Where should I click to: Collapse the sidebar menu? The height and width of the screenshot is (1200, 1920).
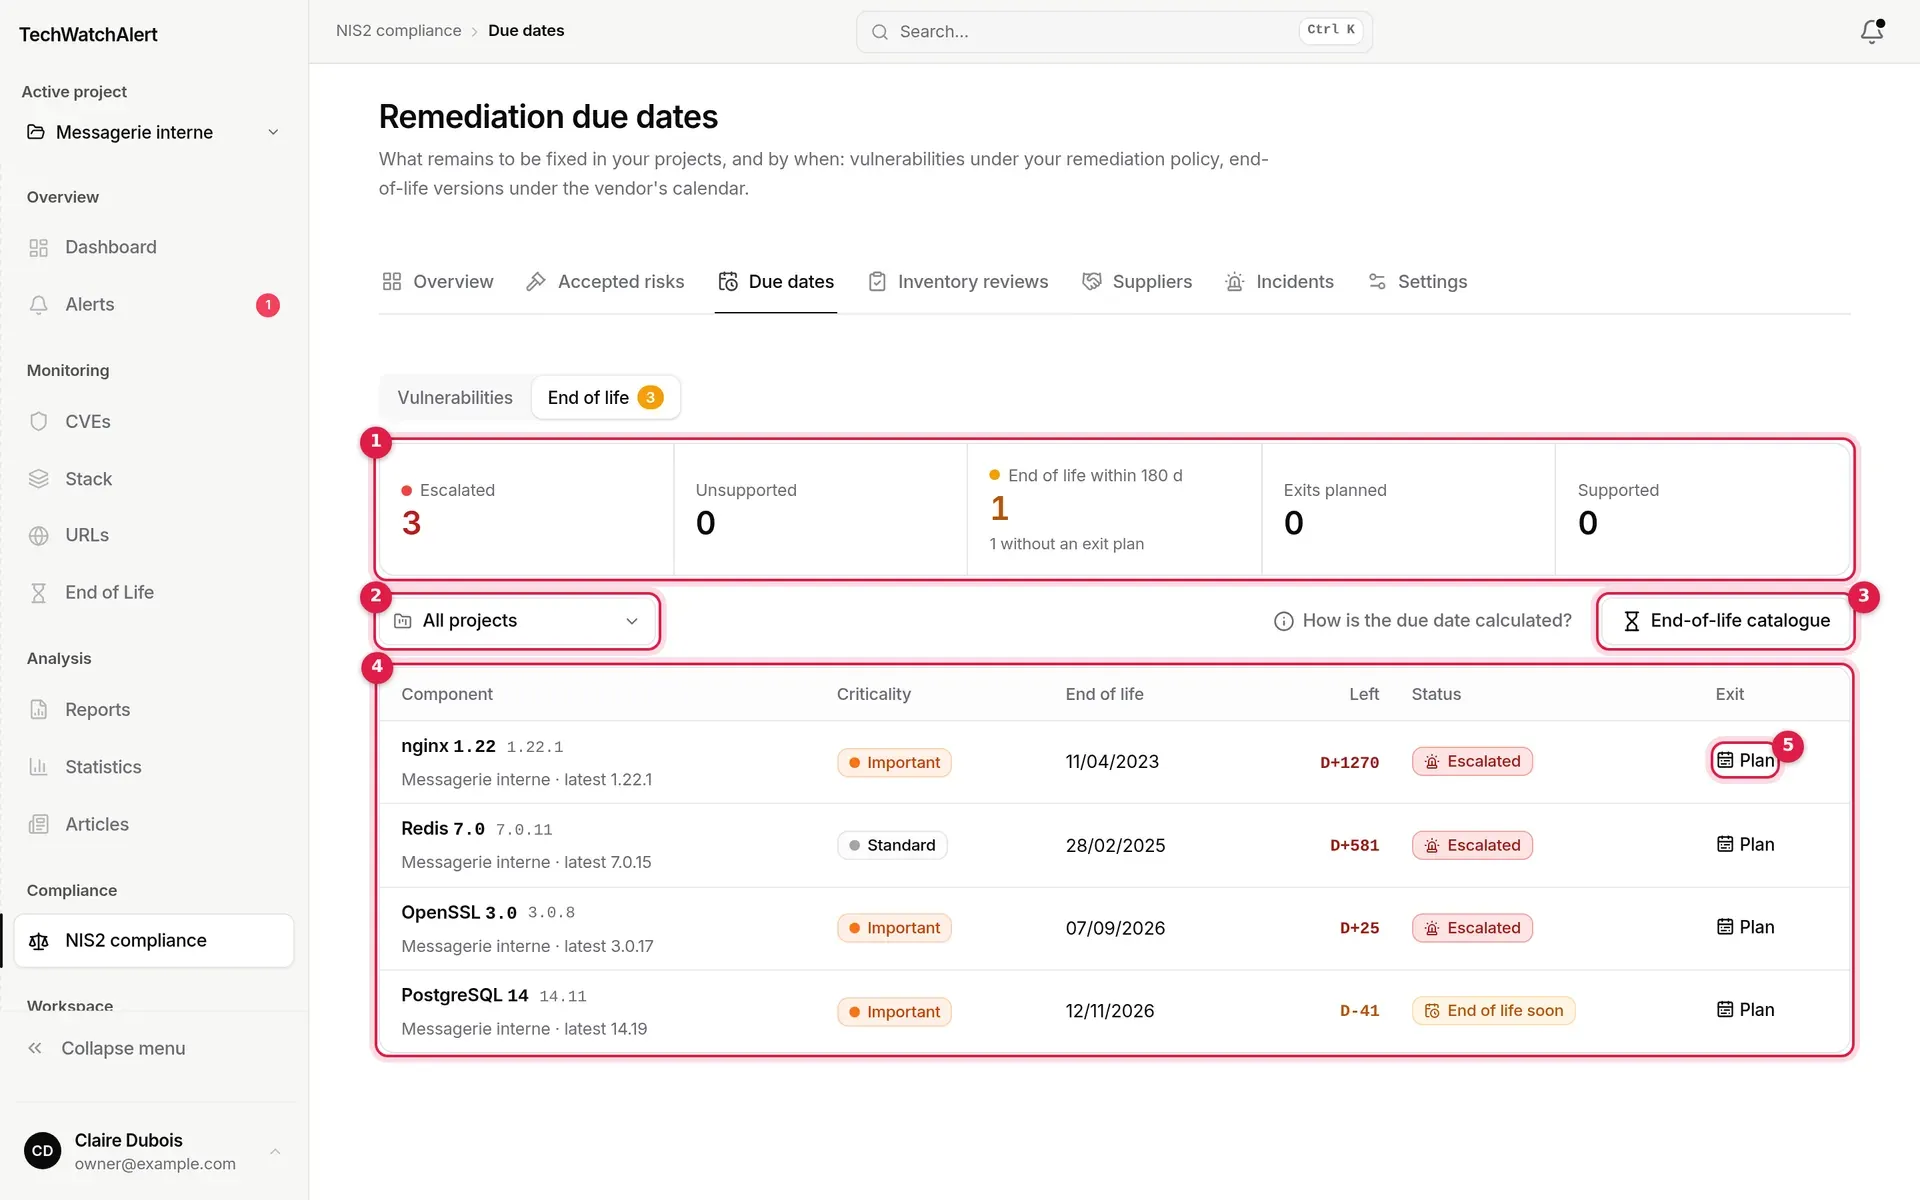[106, 1048]
